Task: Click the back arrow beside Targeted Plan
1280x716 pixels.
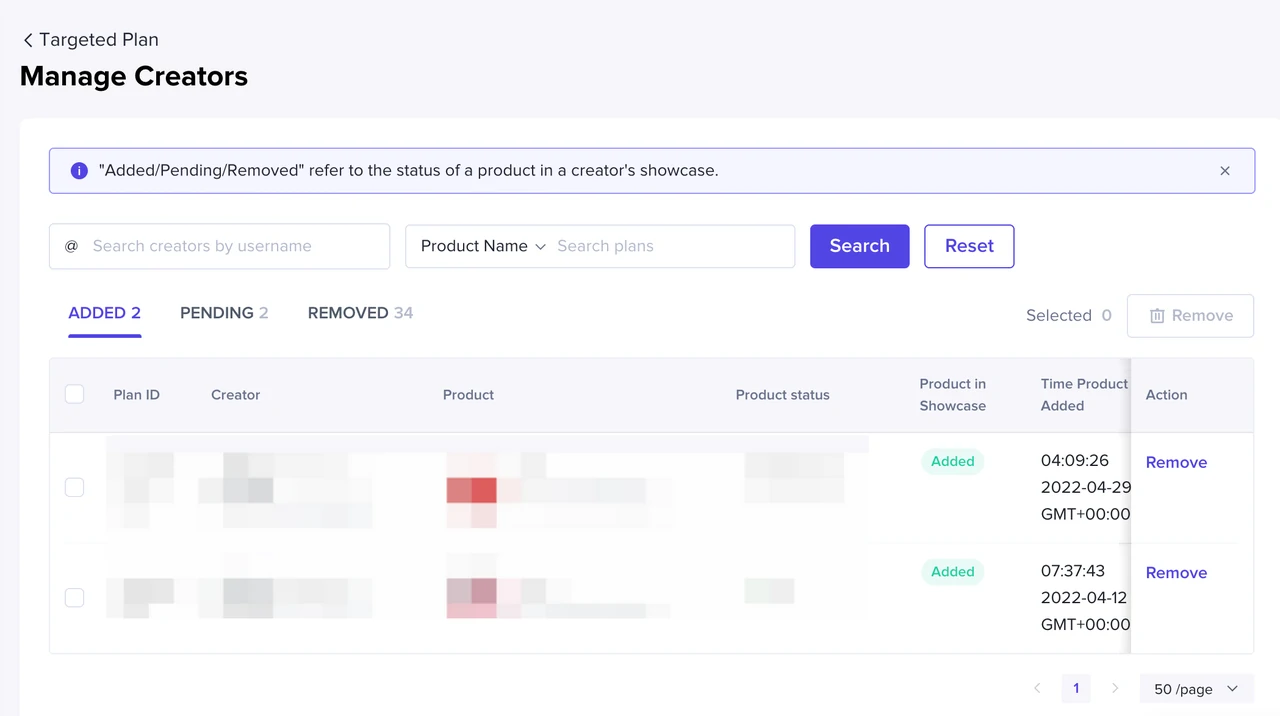Action: click(28, 40)
